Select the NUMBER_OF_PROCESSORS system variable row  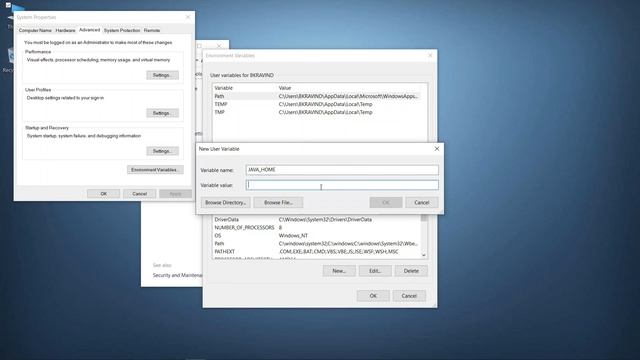pos(317,227)
